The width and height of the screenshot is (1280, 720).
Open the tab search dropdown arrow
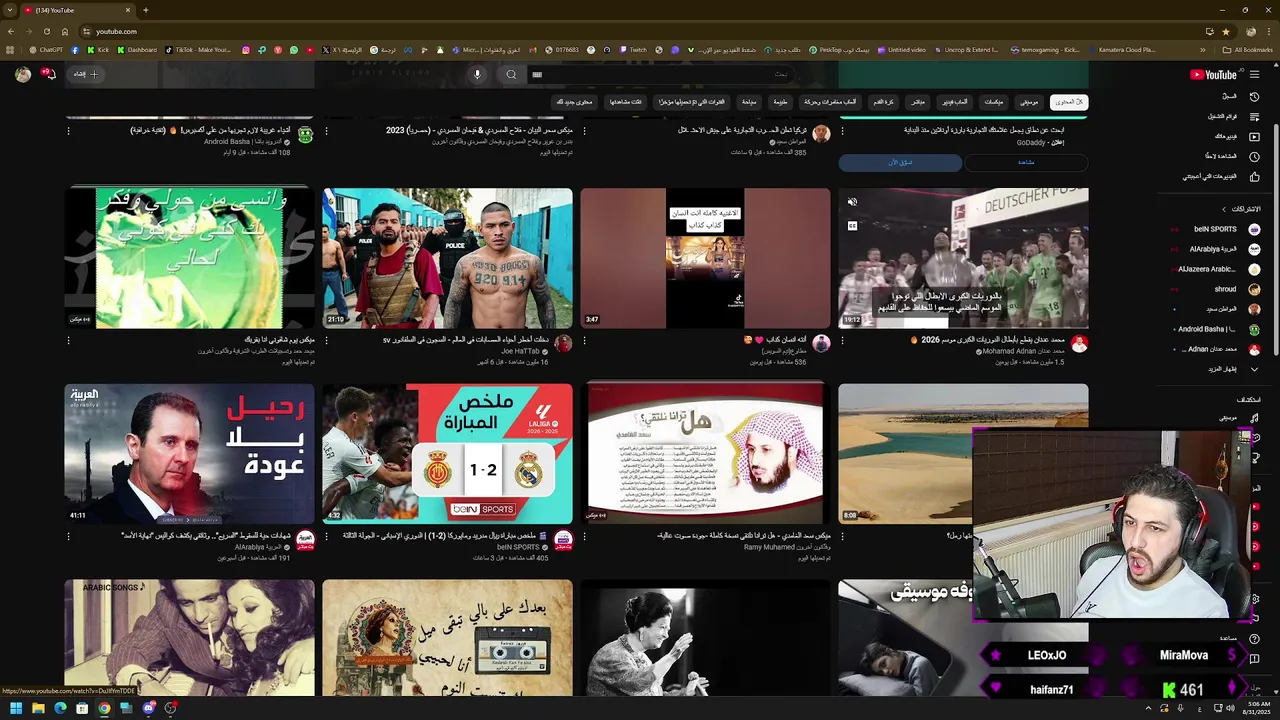coord(10,10)
